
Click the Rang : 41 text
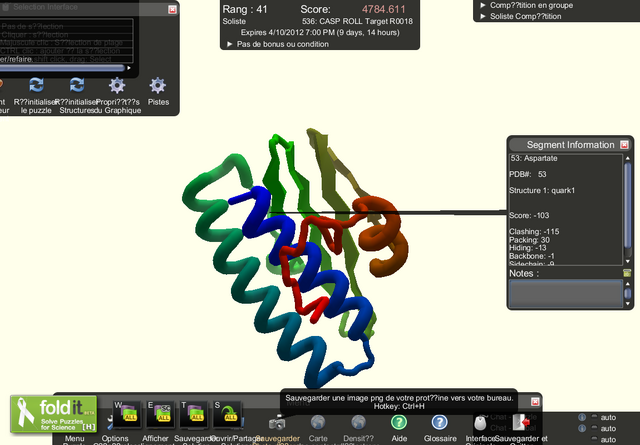245,9
